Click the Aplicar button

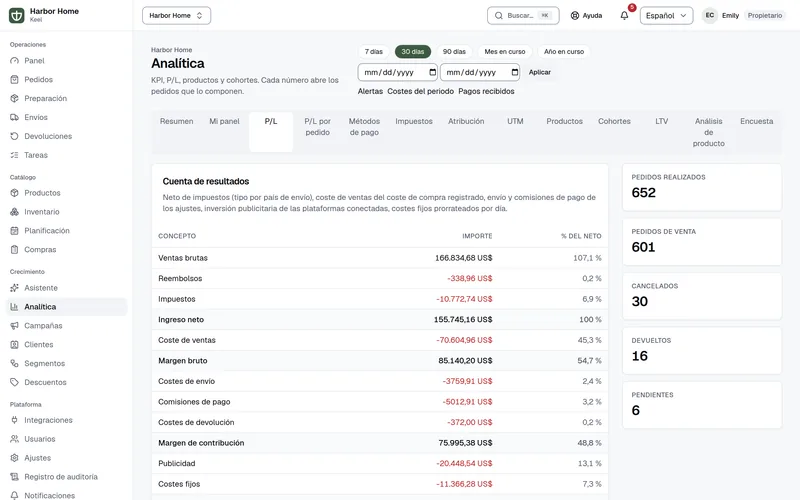(x=539, y=72)
